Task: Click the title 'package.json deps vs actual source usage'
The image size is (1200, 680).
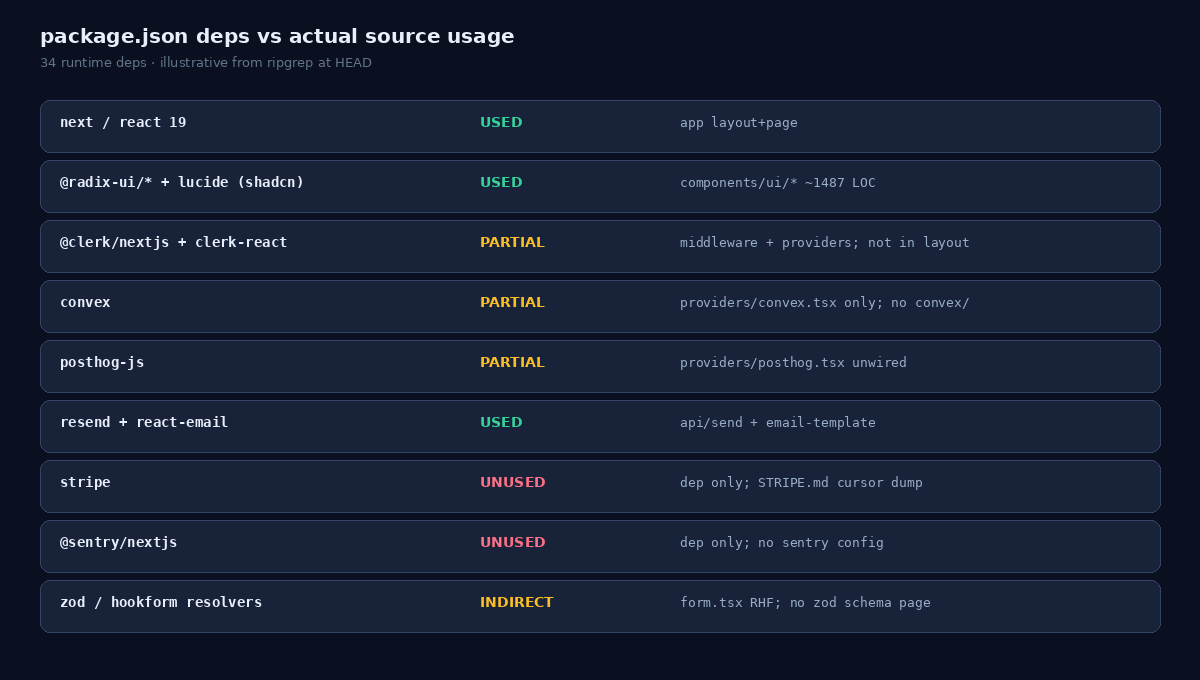Action: tap(277, 37)
